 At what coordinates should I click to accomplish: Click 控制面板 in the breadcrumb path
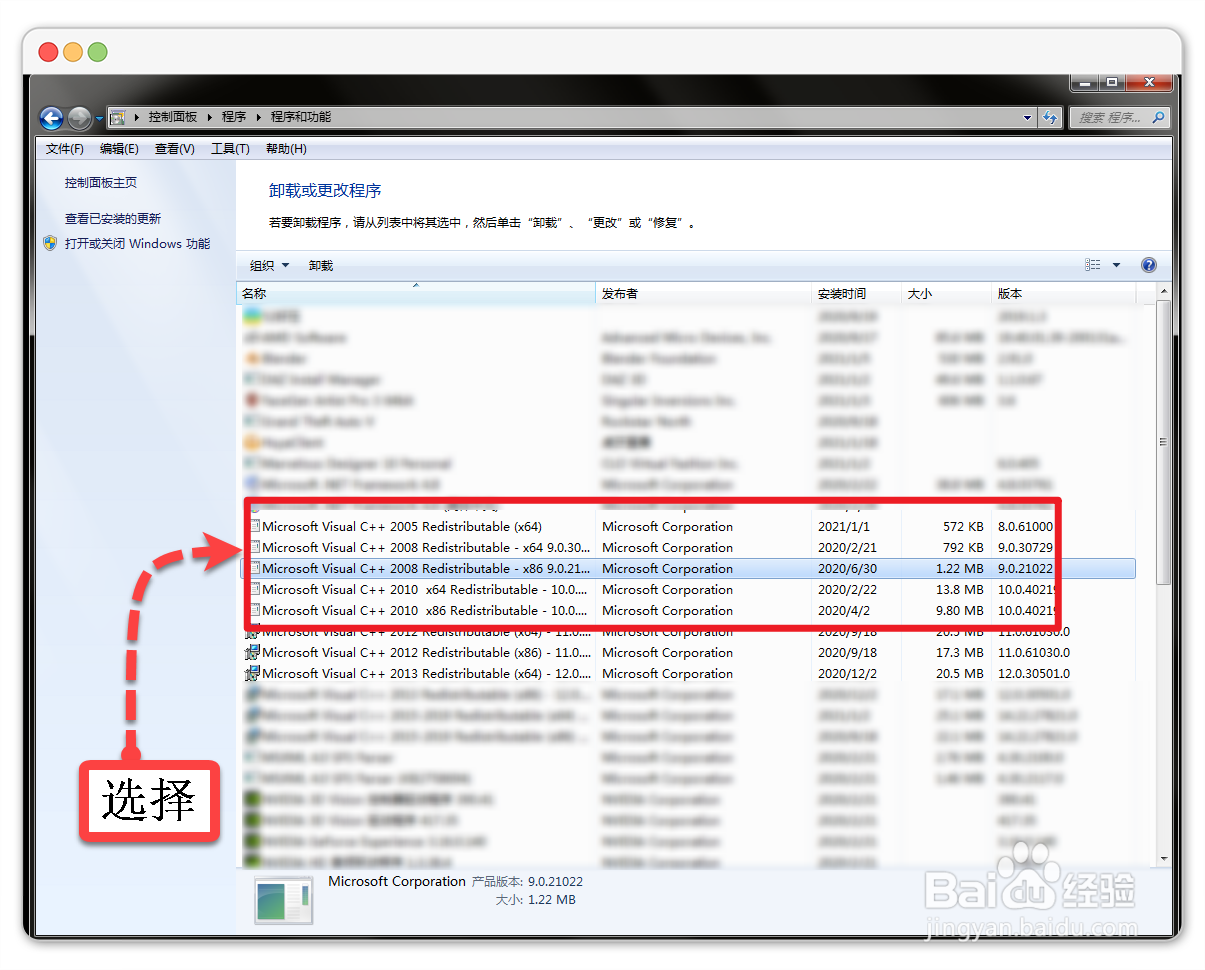click(173, 117)
